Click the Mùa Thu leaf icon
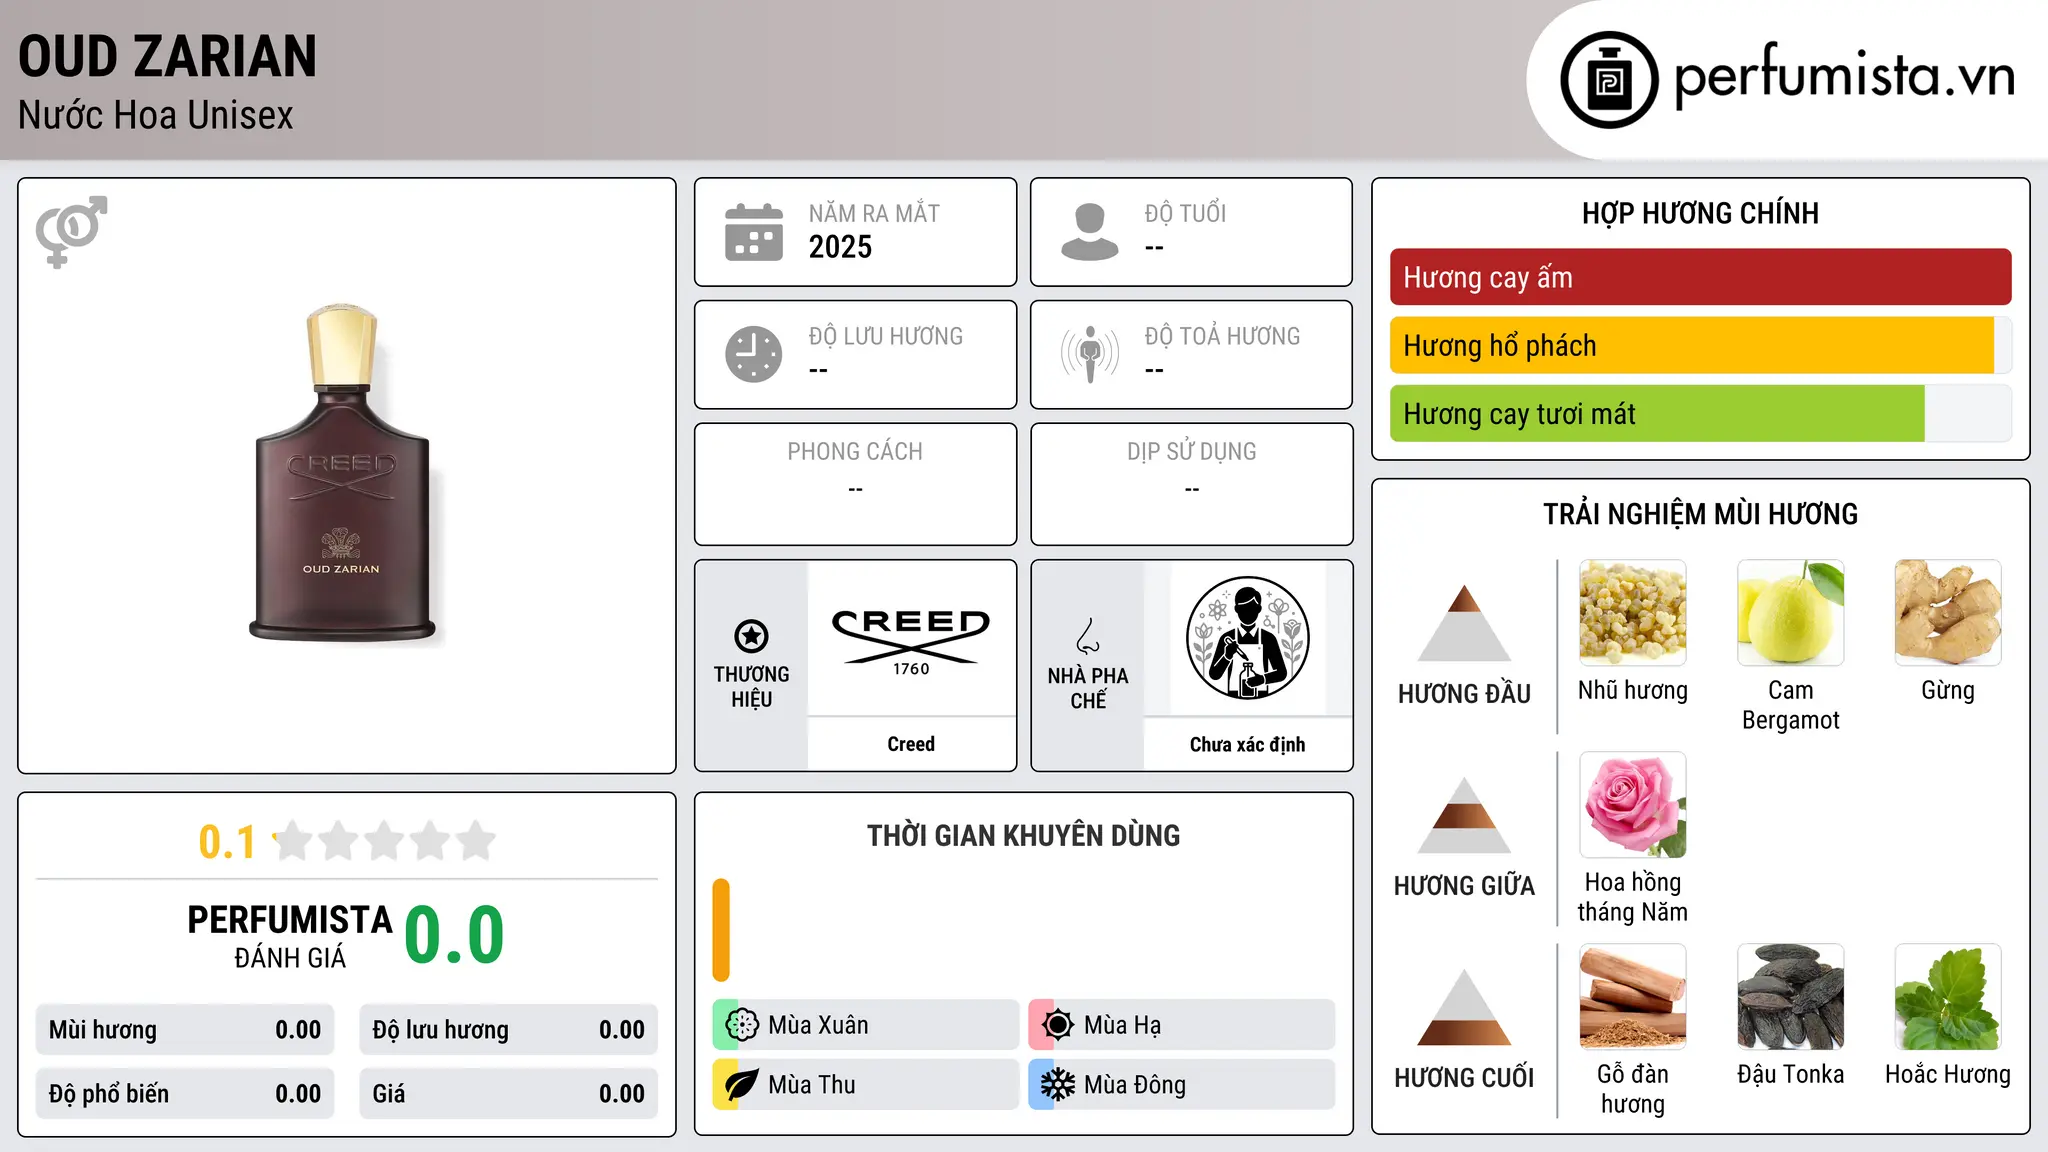2048x1152 pixels. pyautogui.click(x=742, y=1085)
